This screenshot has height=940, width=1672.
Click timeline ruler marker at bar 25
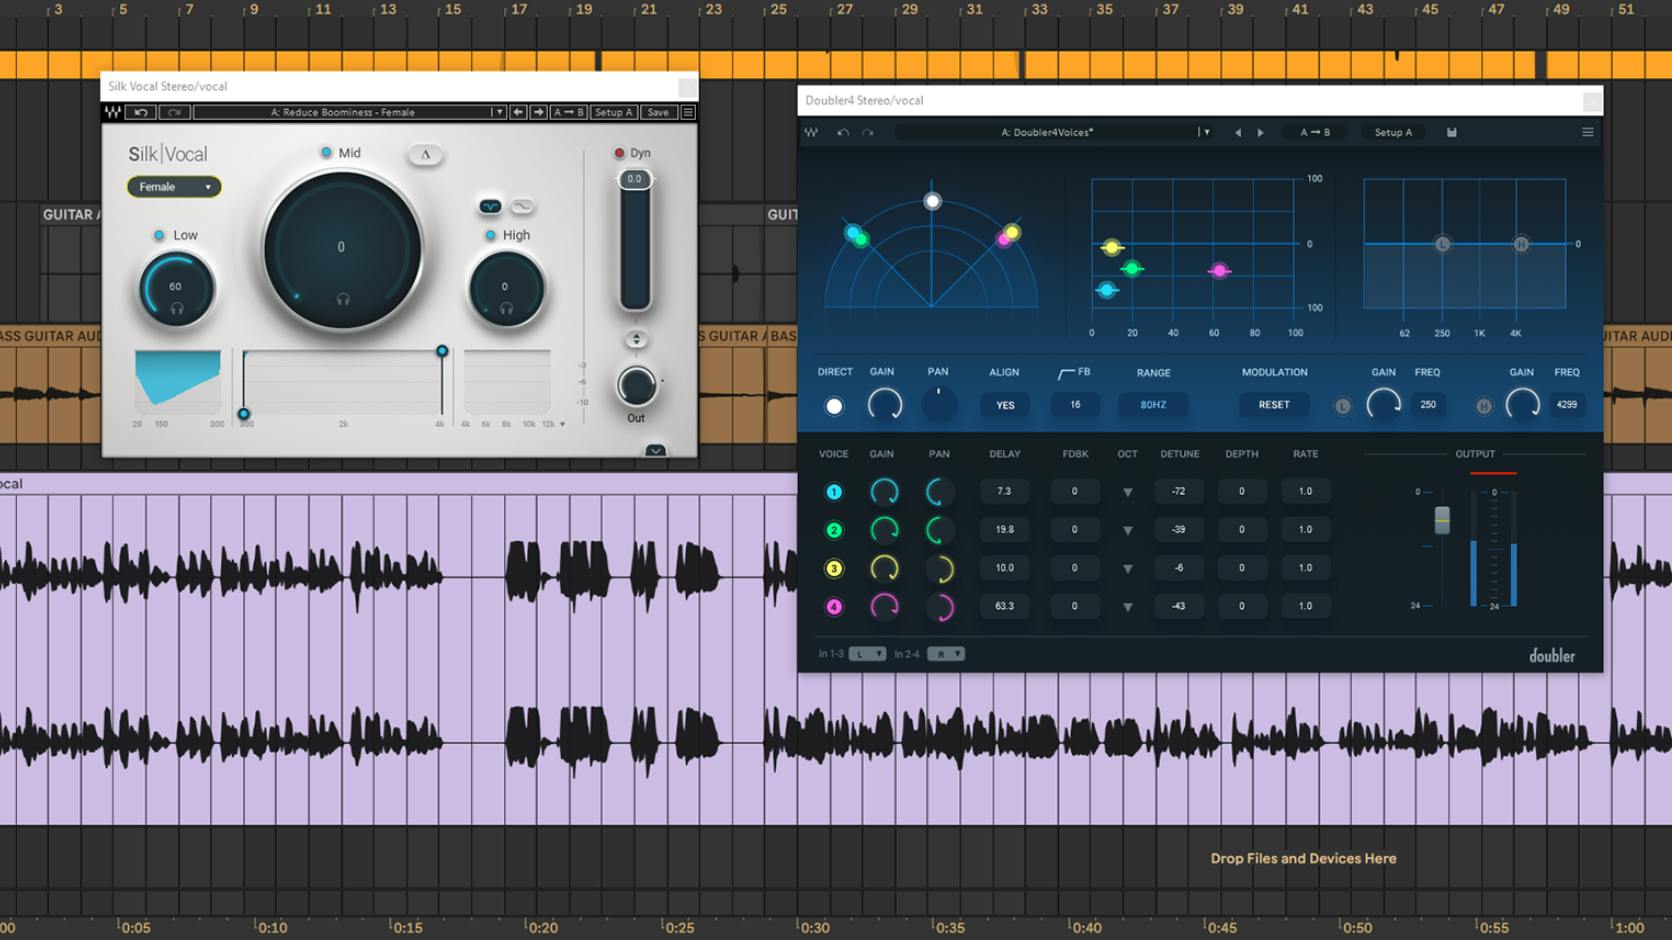point(777,10)
